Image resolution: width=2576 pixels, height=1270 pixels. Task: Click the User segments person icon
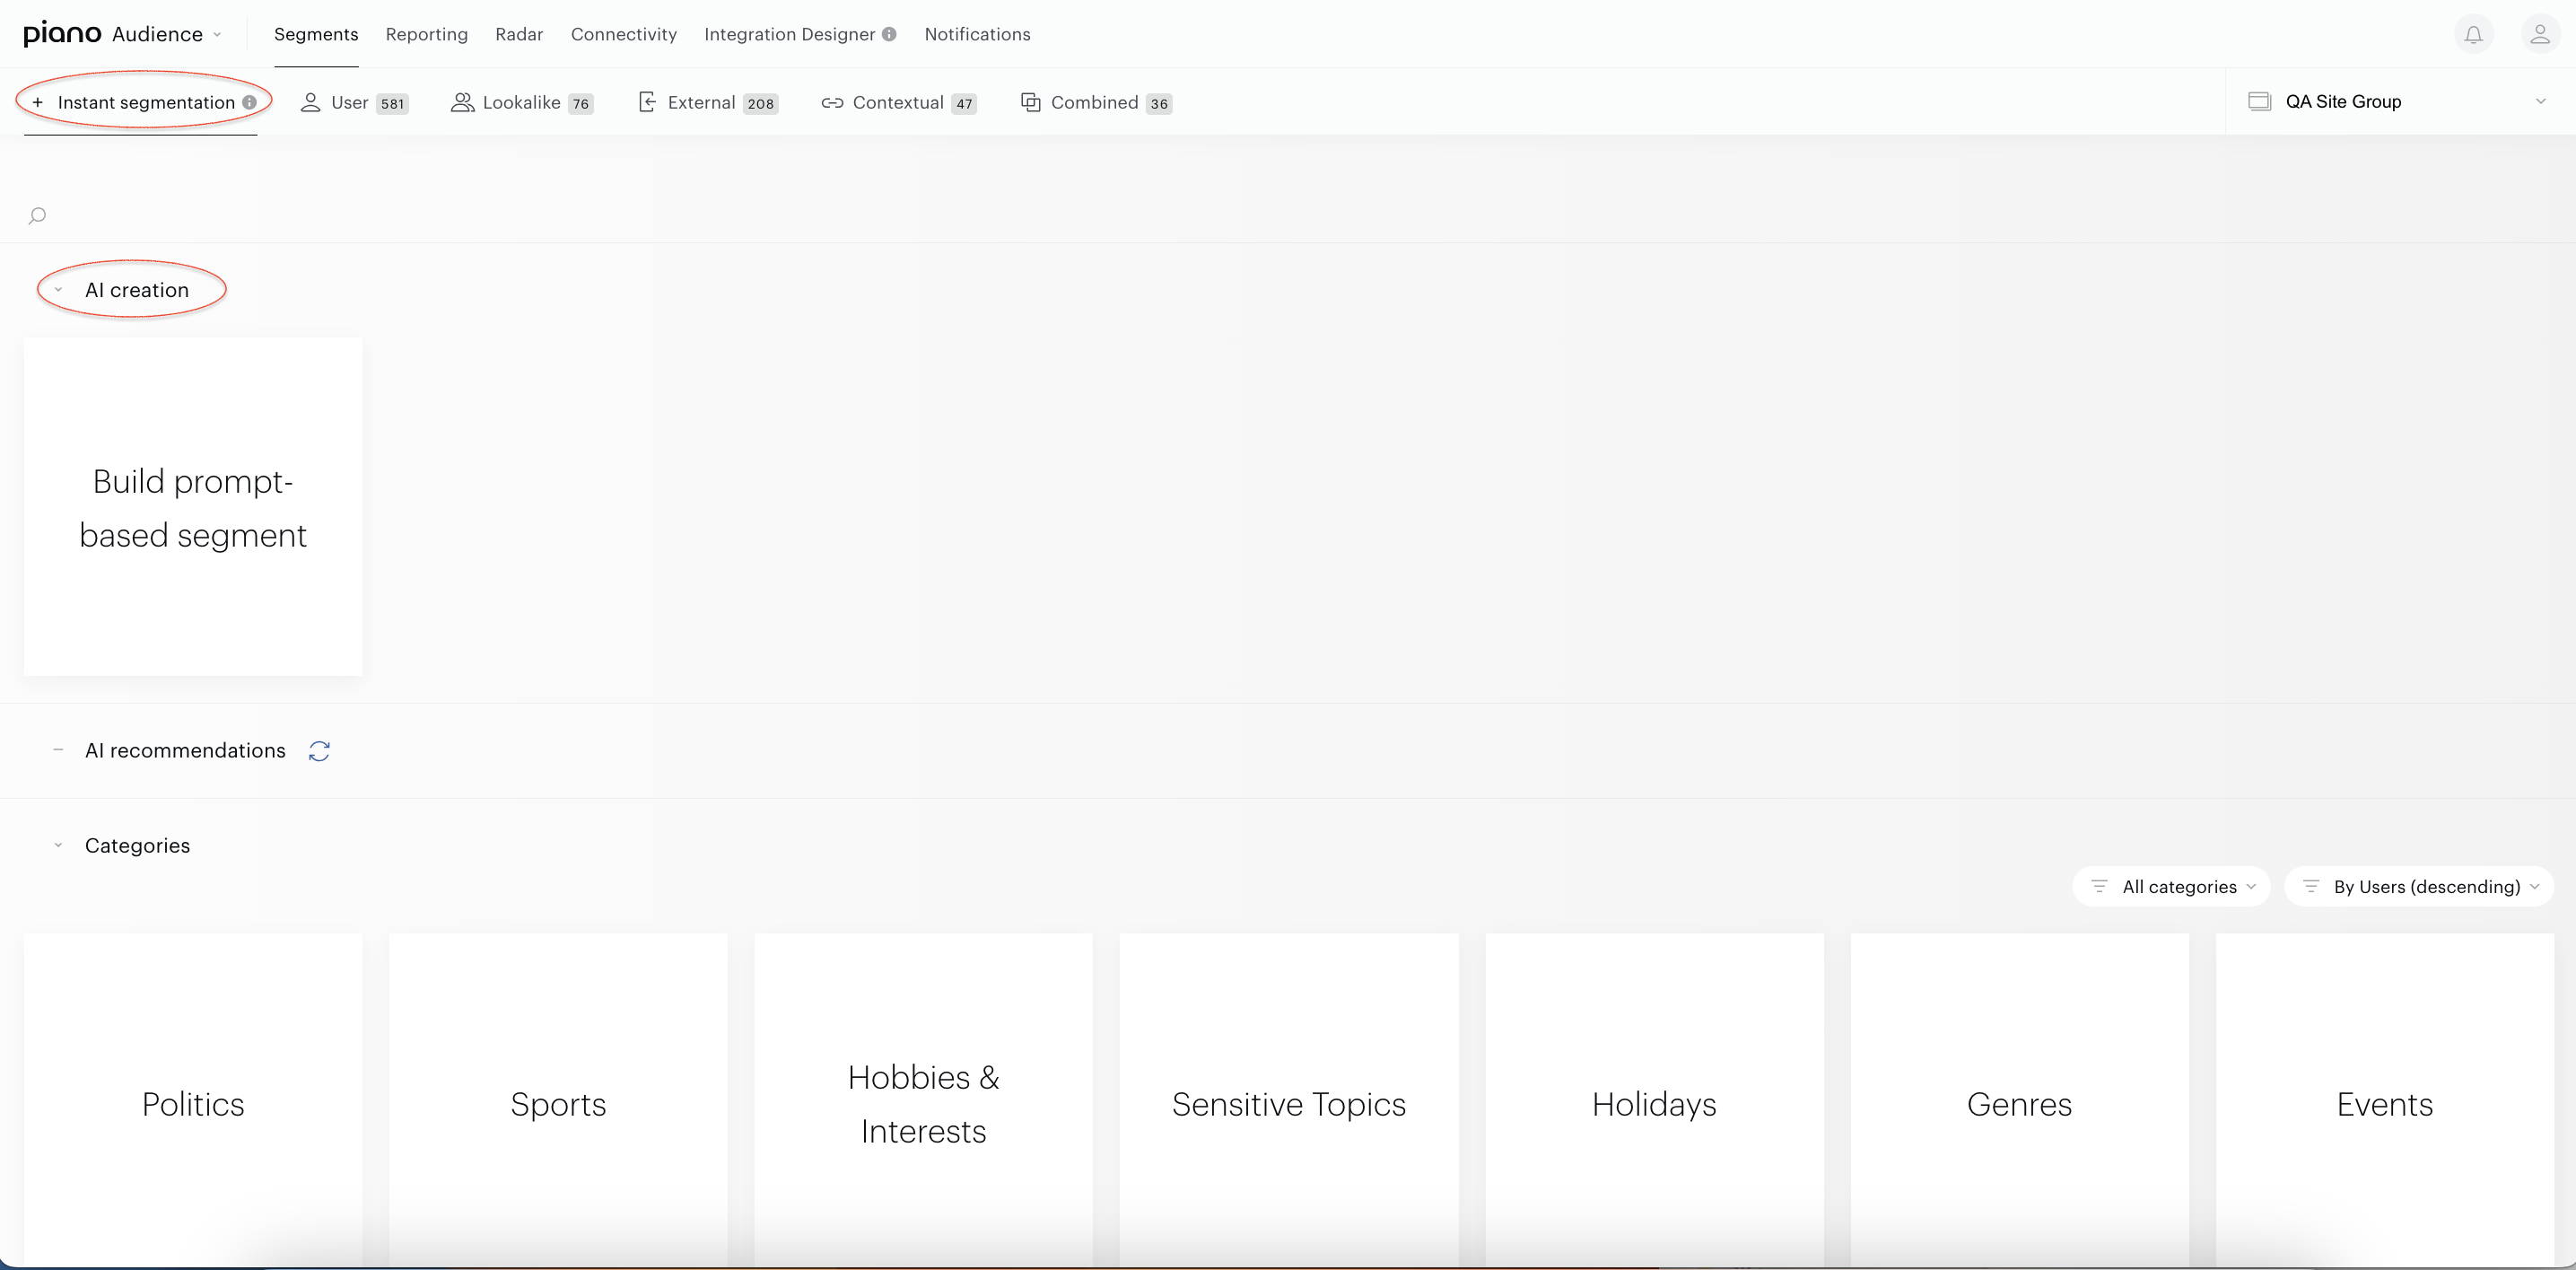310,102
